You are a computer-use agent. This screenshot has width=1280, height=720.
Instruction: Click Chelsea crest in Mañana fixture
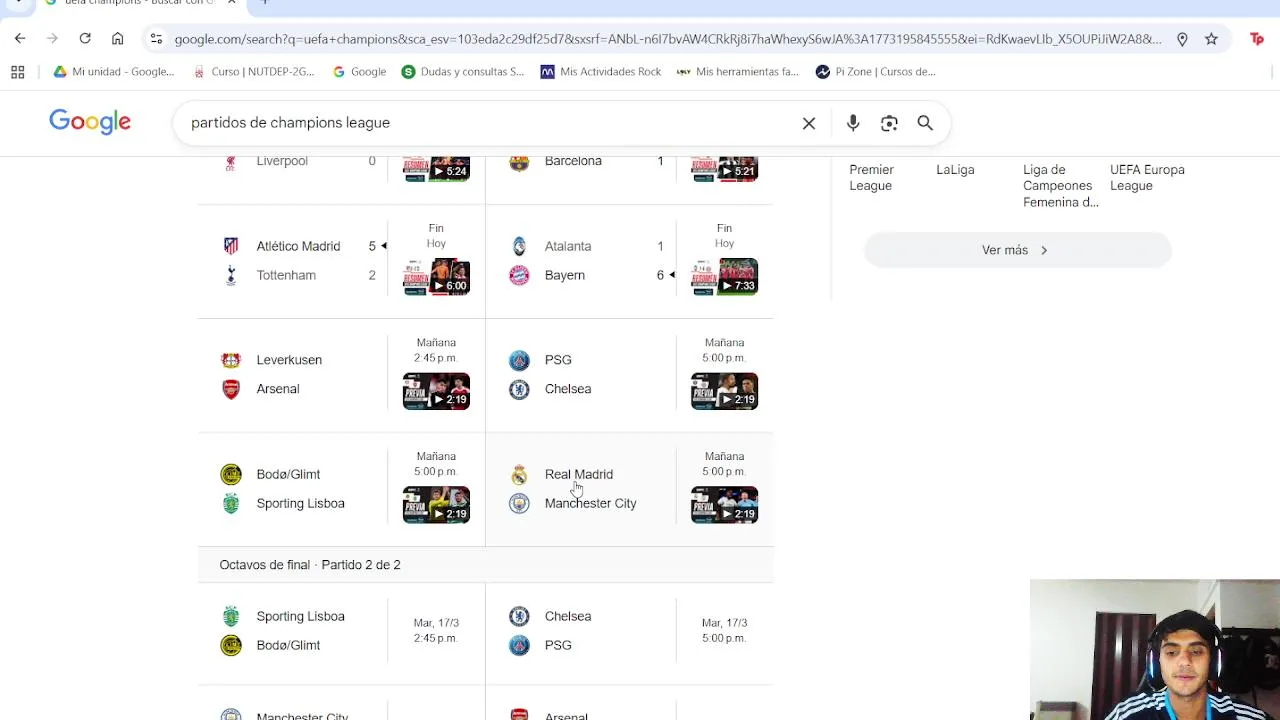tap(519, 389)
